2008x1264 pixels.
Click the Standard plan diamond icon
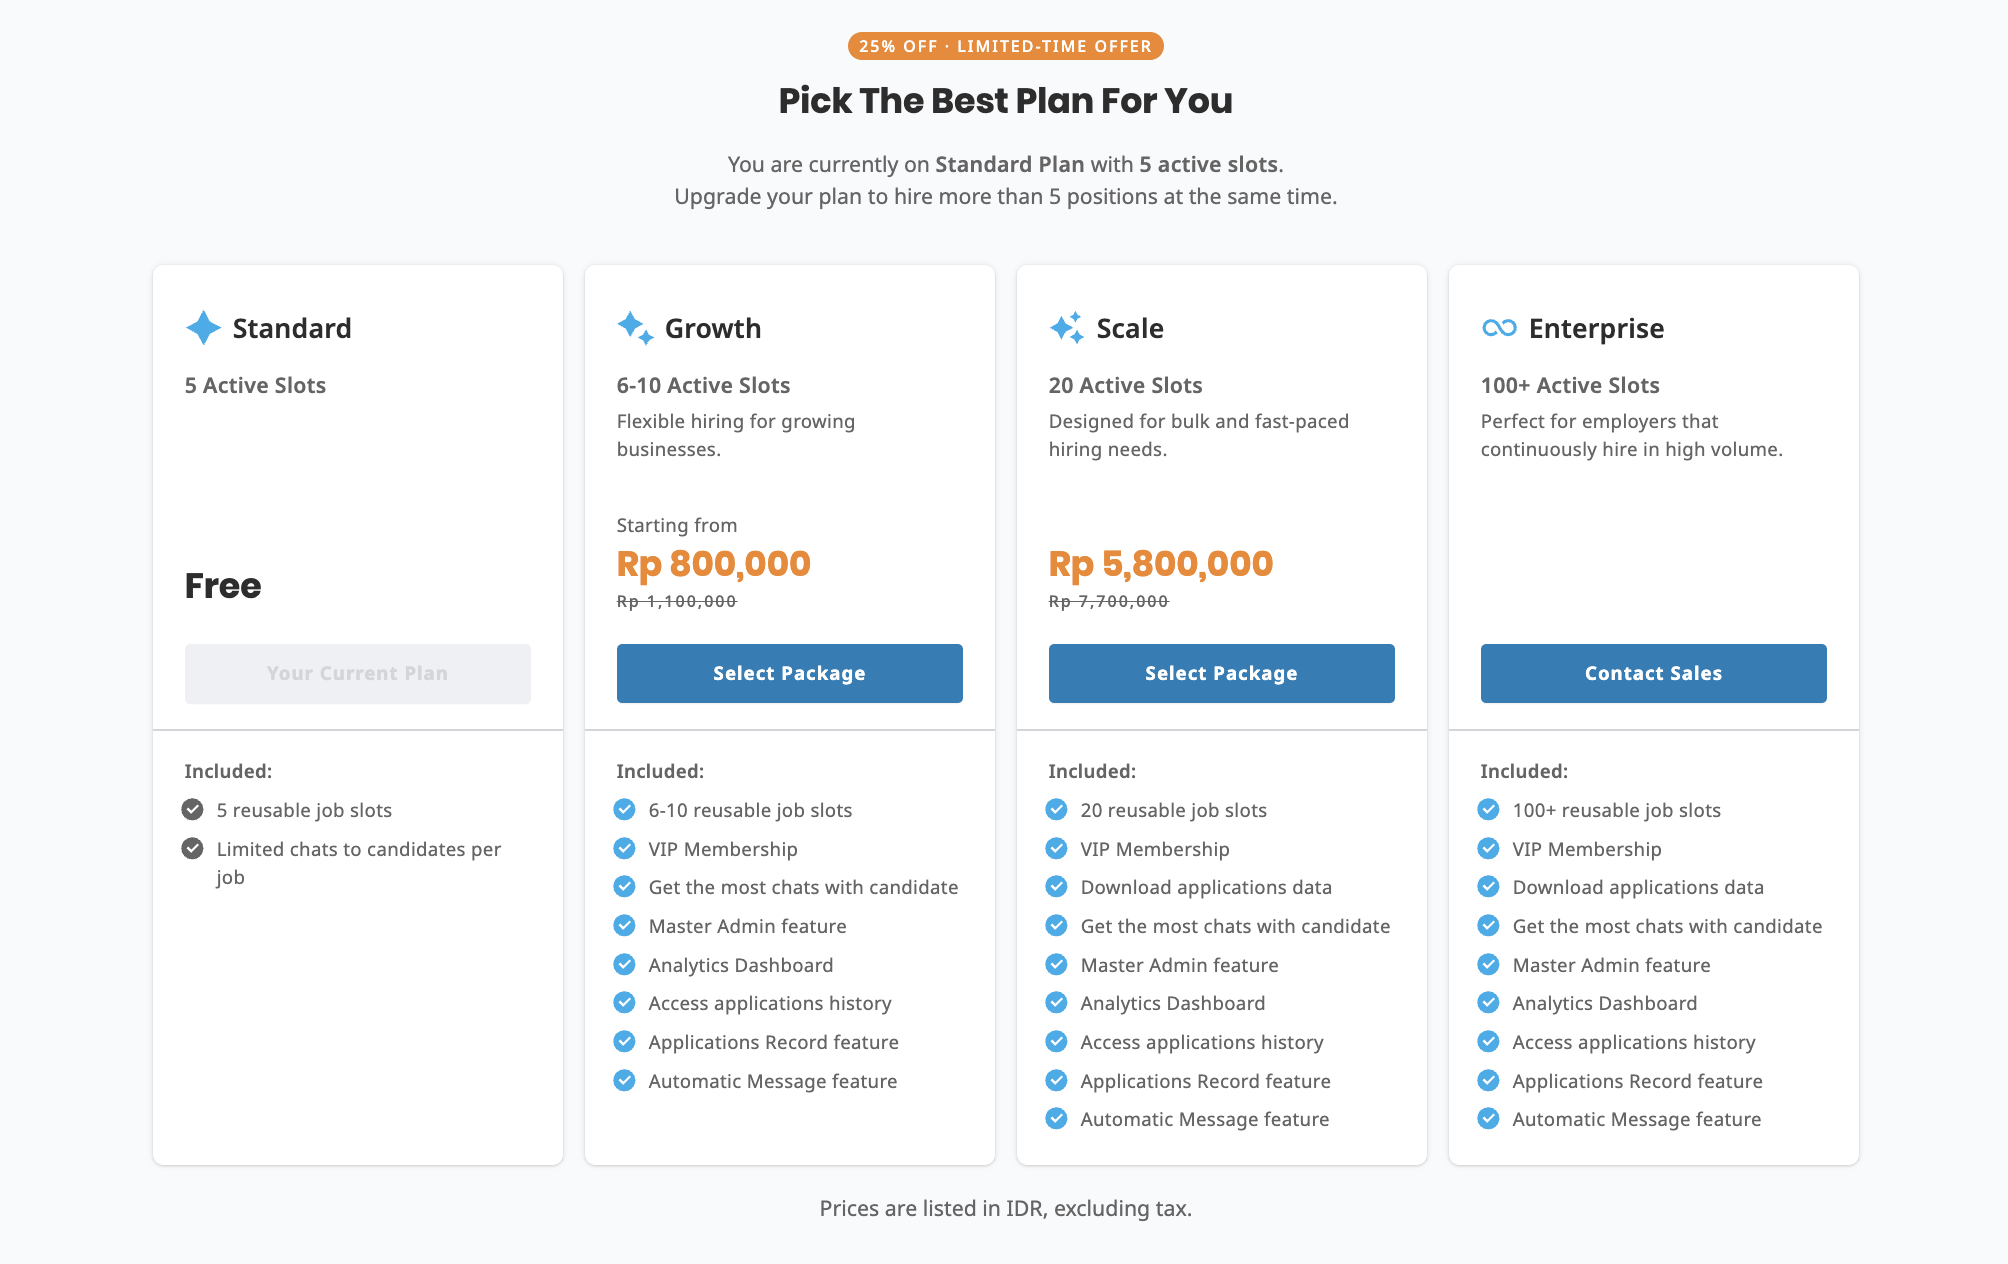click(x=203, y=328)
